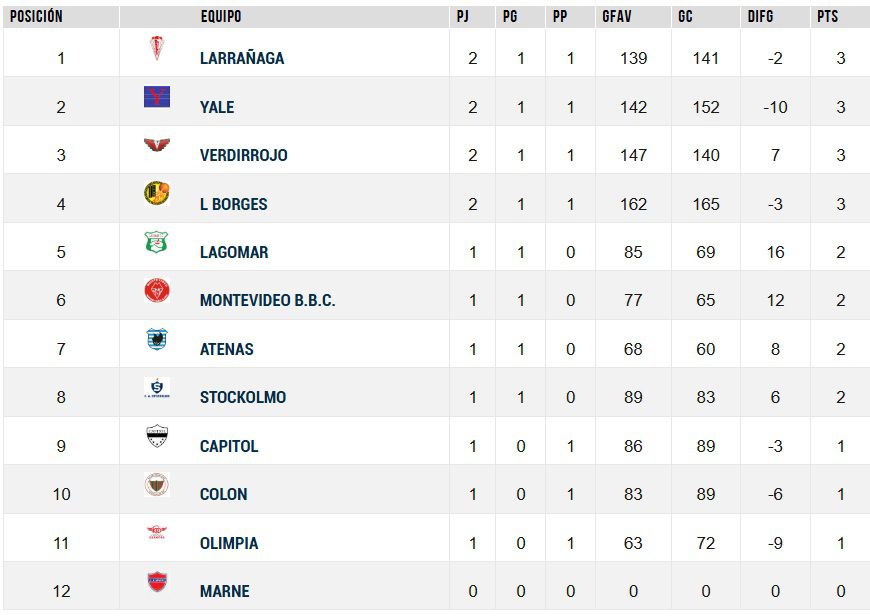Click the Stockolmo club logo icon
Image resolution: width=870 pixels, height=616 pixels.
pyautogui.click(x=157, y=387)
